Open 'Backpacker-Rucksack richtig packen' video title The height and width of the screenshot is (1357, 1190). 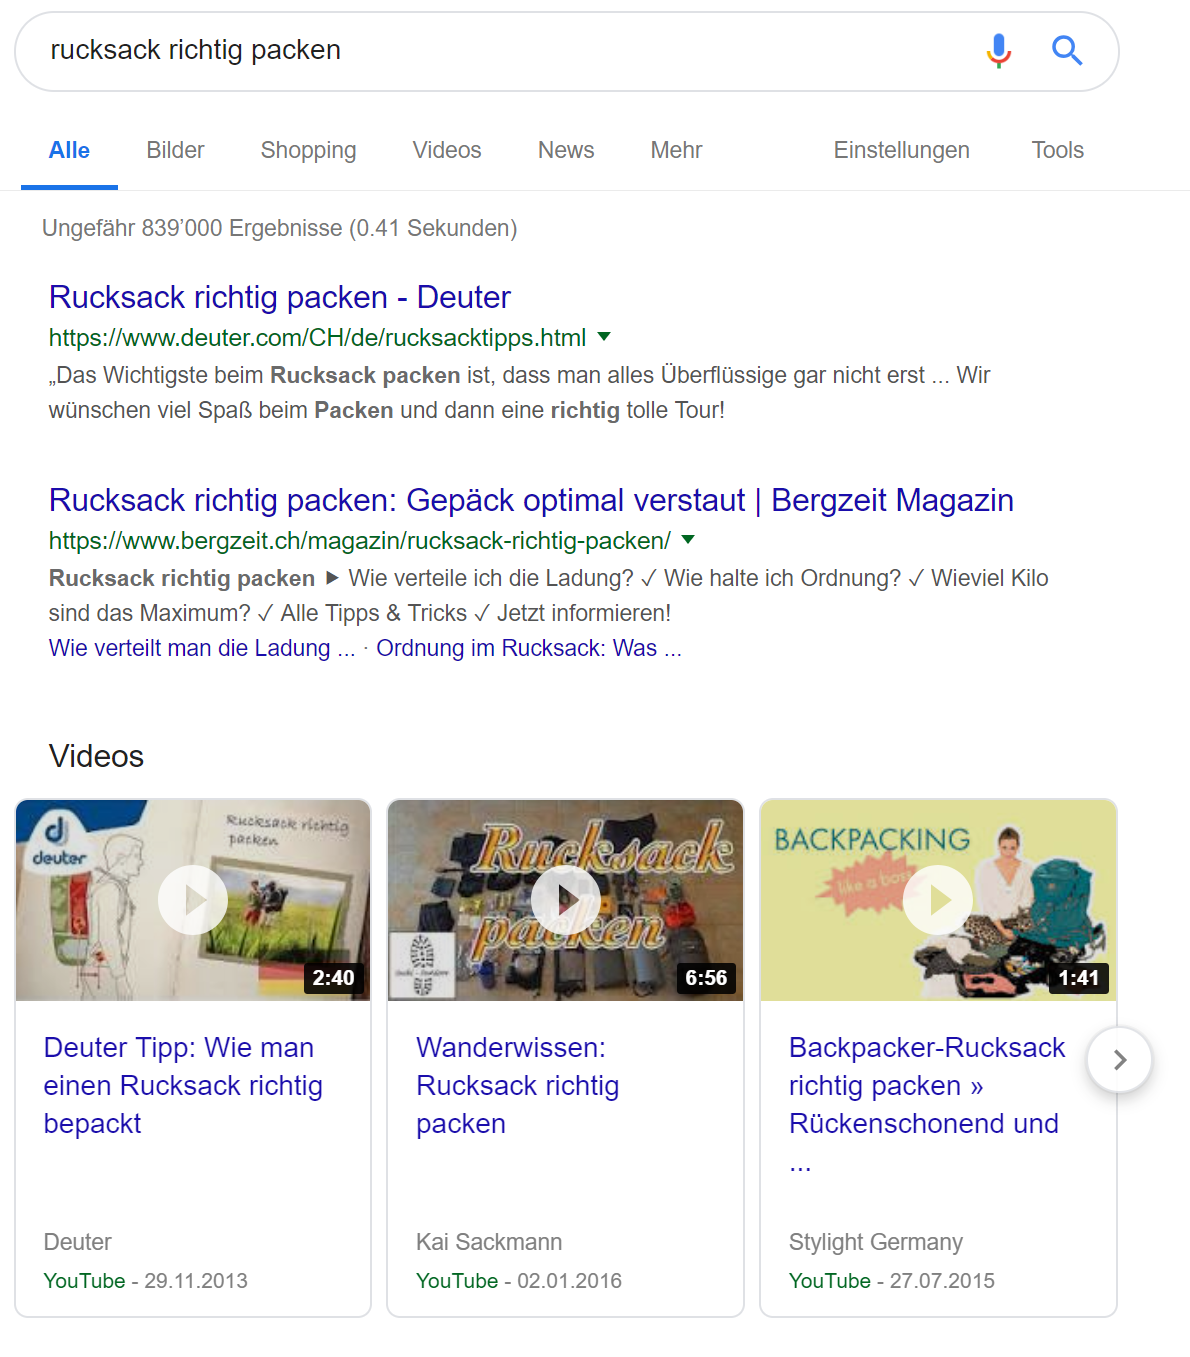[x=927, y=1104]
